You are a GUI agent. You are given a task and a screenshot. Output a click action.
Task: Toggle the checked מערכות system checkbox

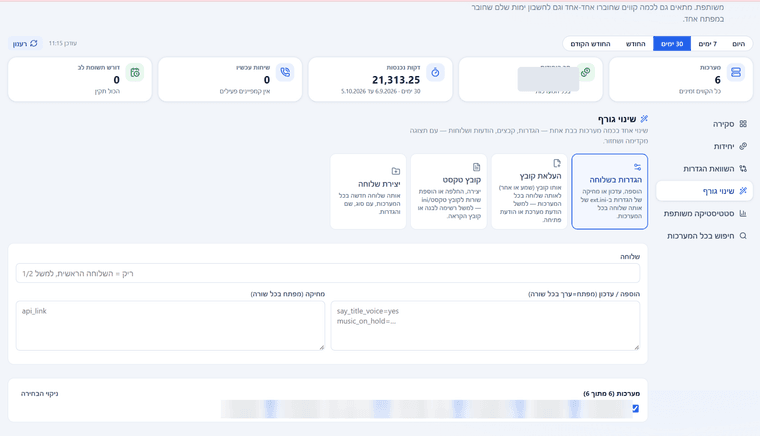tap(635, 409)
